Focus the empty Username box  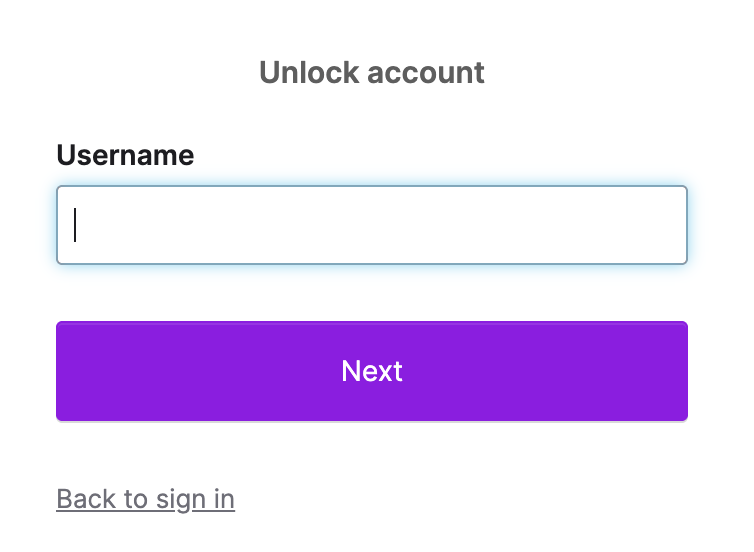pos(371,225)
